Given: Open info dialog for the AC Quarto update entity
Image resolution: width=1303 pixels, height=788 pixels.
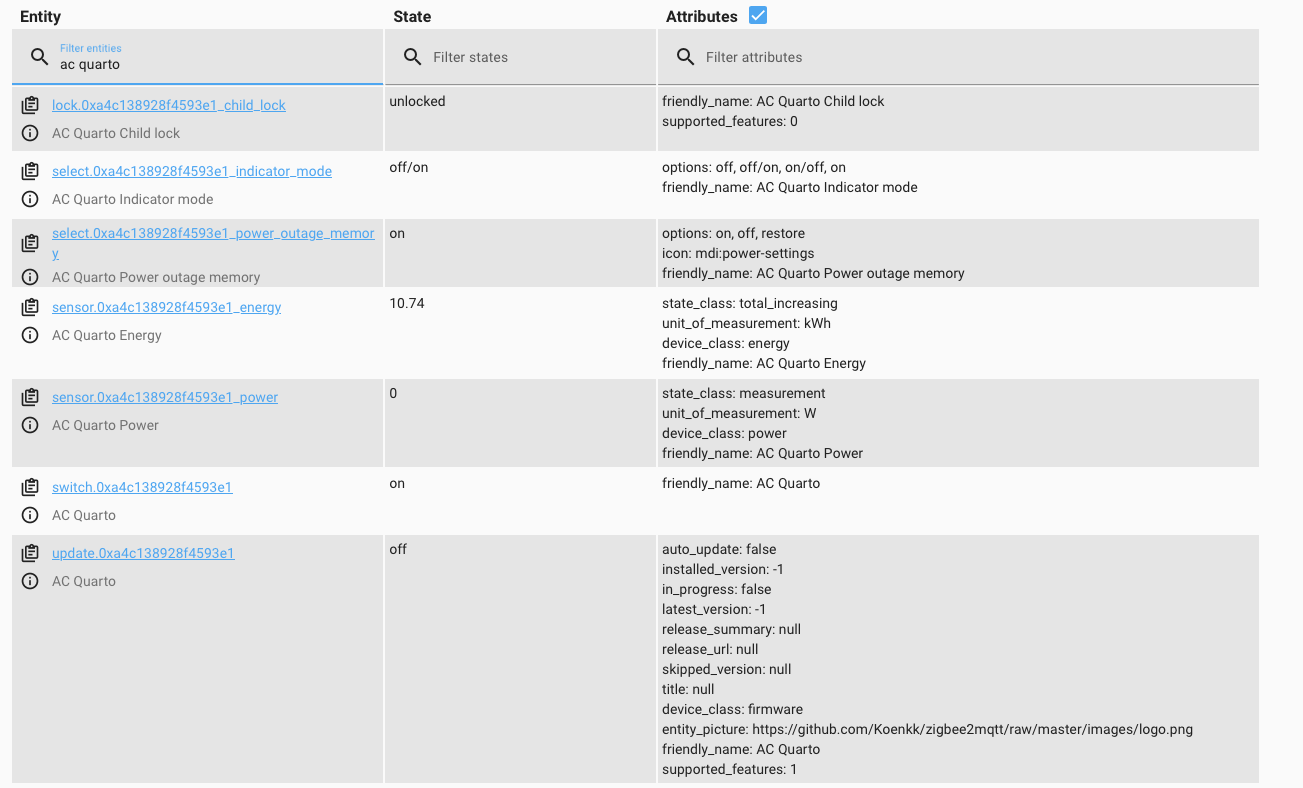Looking at the screenshot, I should coord(30,581).
